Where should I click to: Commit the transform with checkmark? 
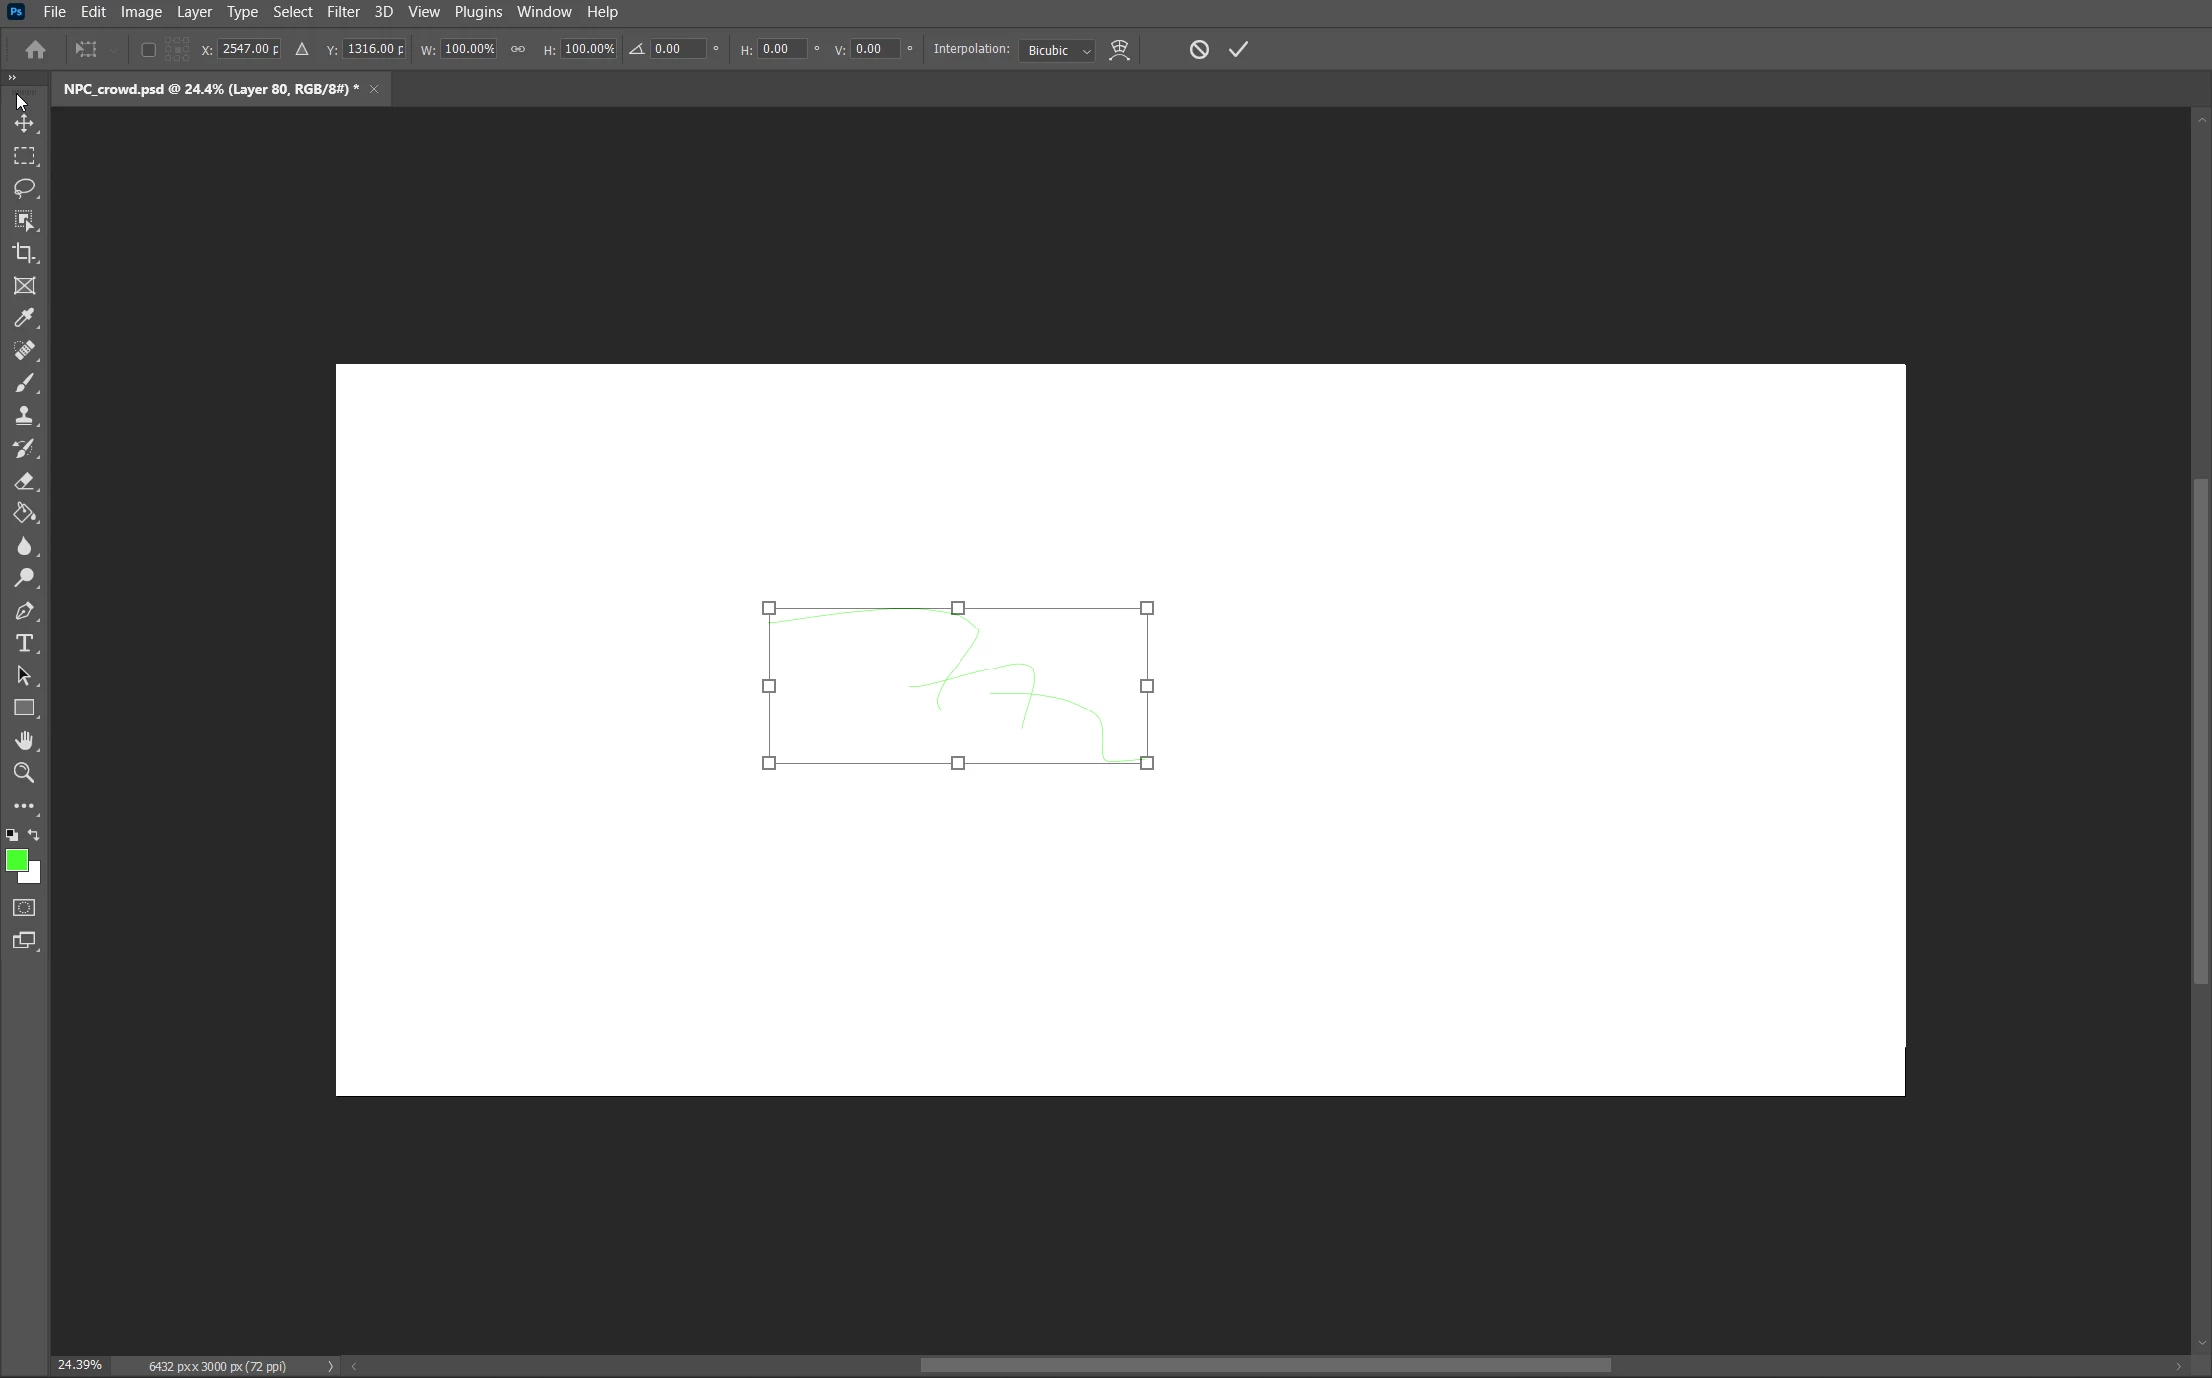click(1238, 49)
